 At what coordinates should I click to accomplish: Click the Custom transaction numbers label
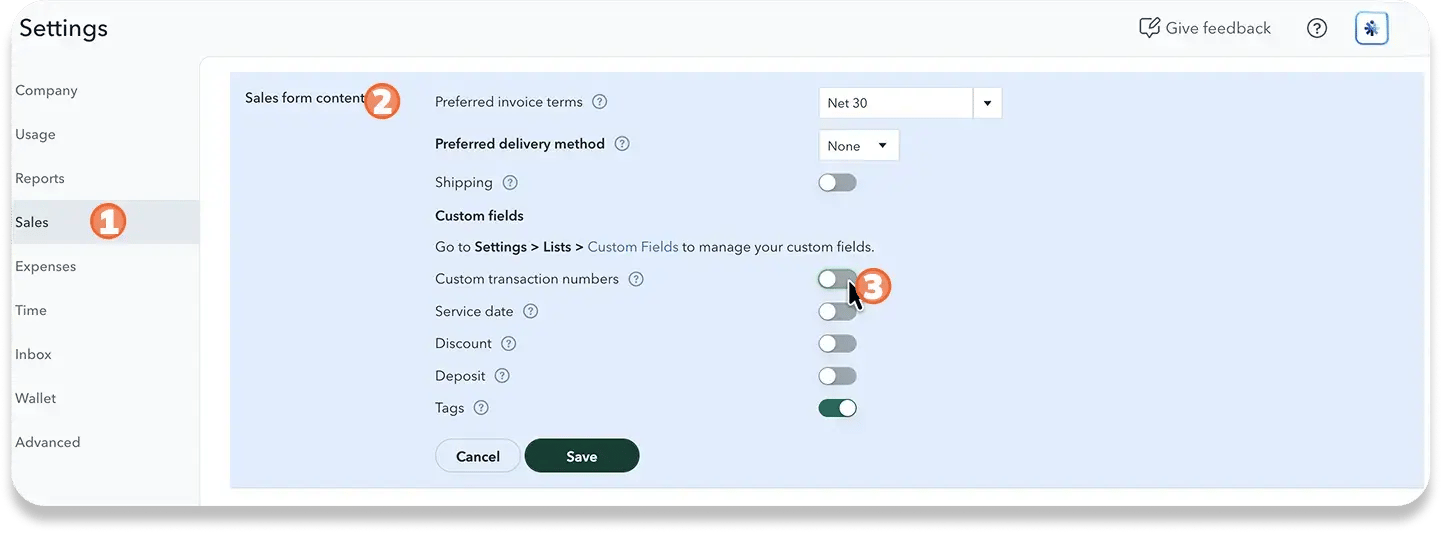(x=527, y=279)
